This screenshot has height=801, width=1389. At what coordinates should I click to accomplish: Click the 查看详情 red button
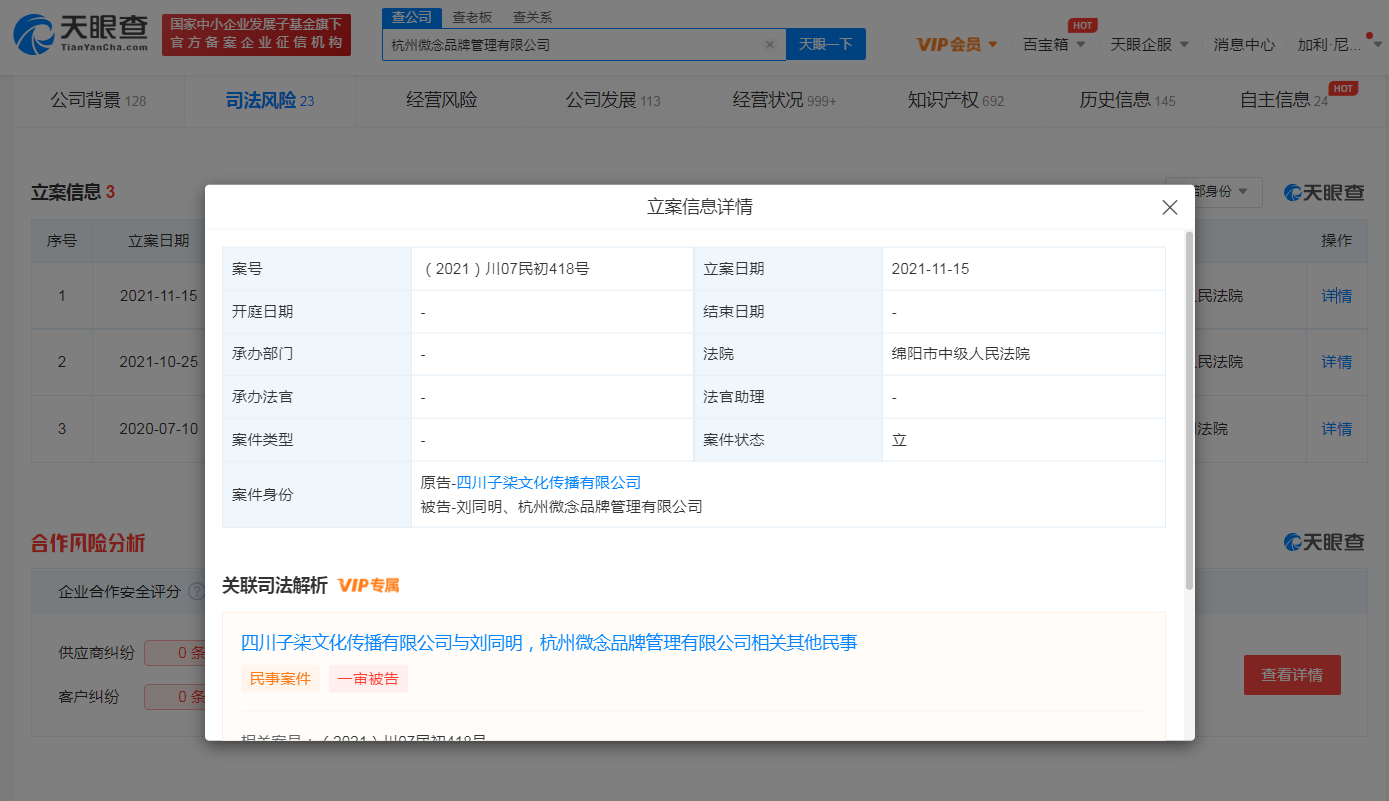pos(1292,675)
